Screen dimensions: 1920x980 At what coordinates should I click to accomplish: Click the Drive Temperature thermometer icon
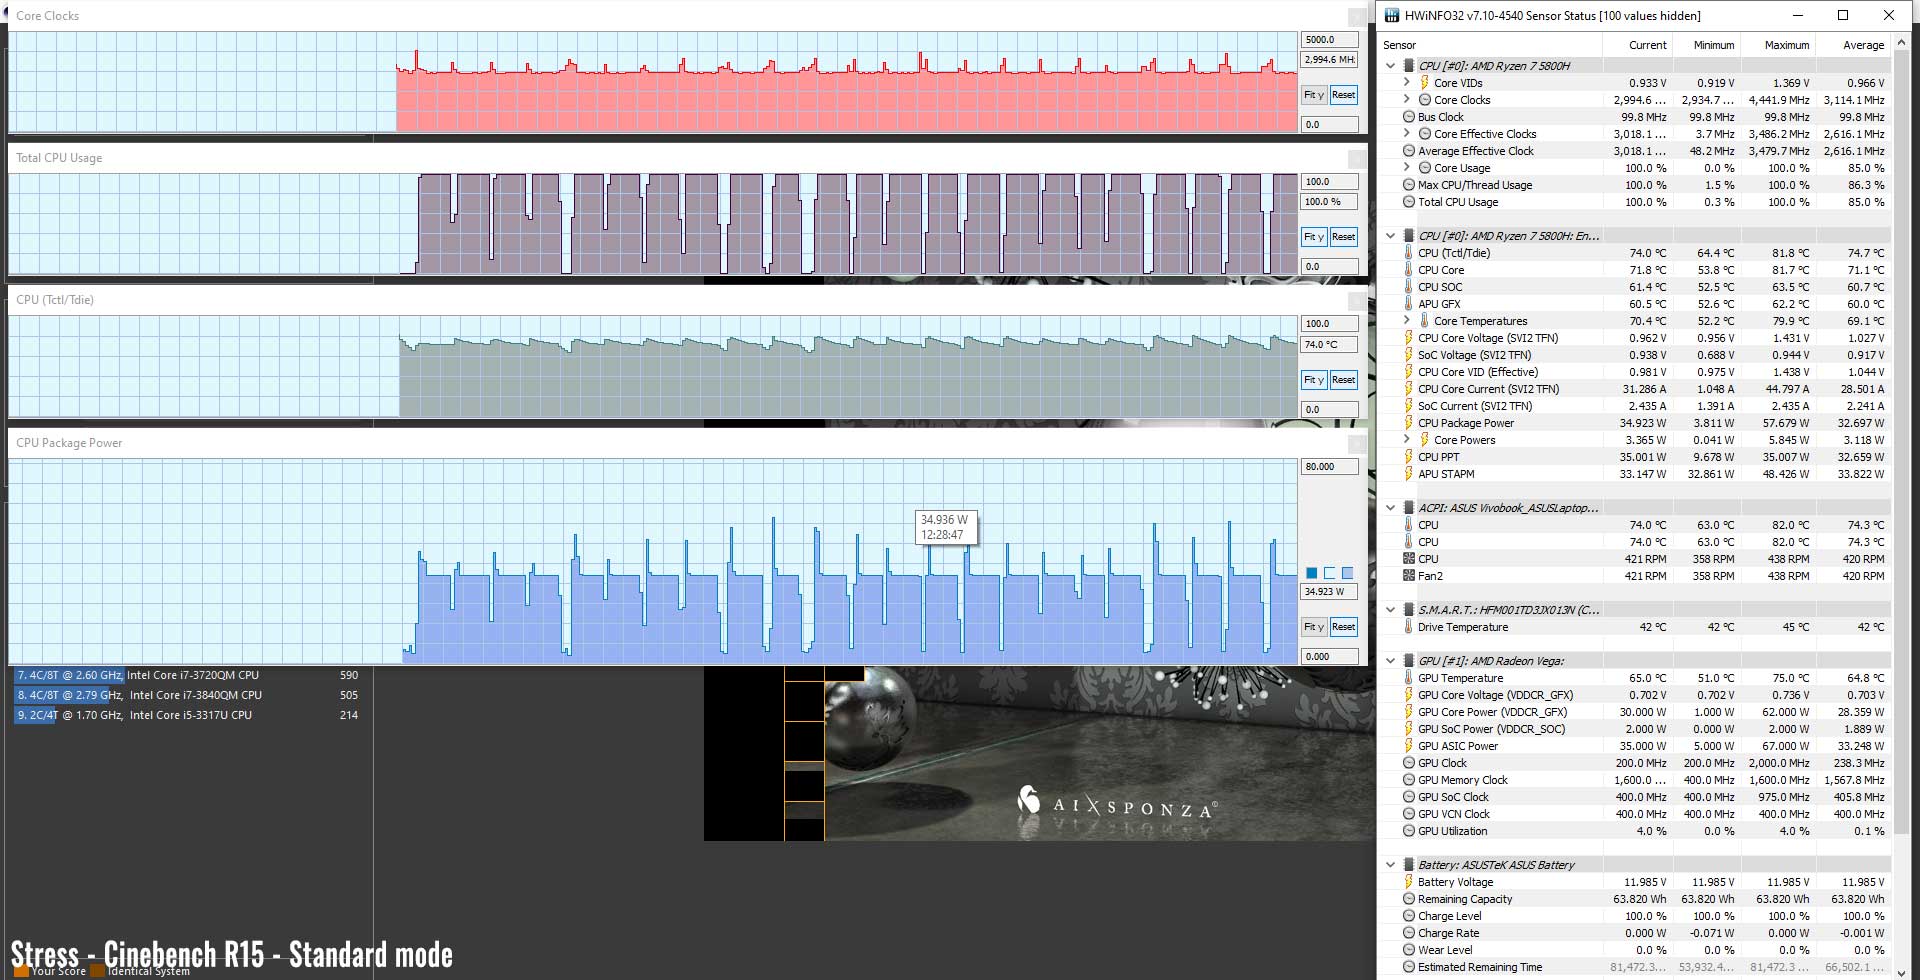point(1409,627)
